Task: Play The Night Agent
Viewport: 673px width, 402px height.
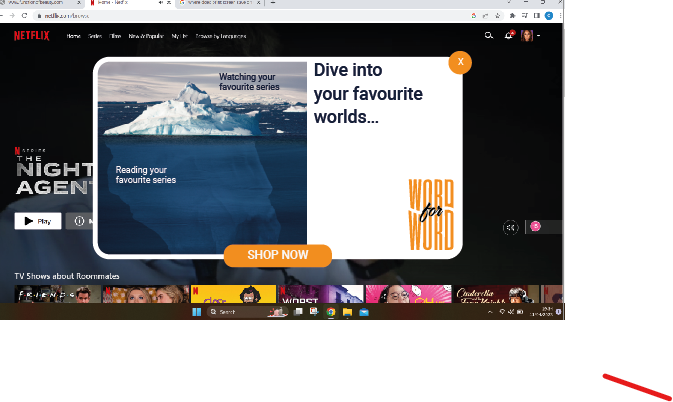Action: pyautogui.click(x=38, y=221)
